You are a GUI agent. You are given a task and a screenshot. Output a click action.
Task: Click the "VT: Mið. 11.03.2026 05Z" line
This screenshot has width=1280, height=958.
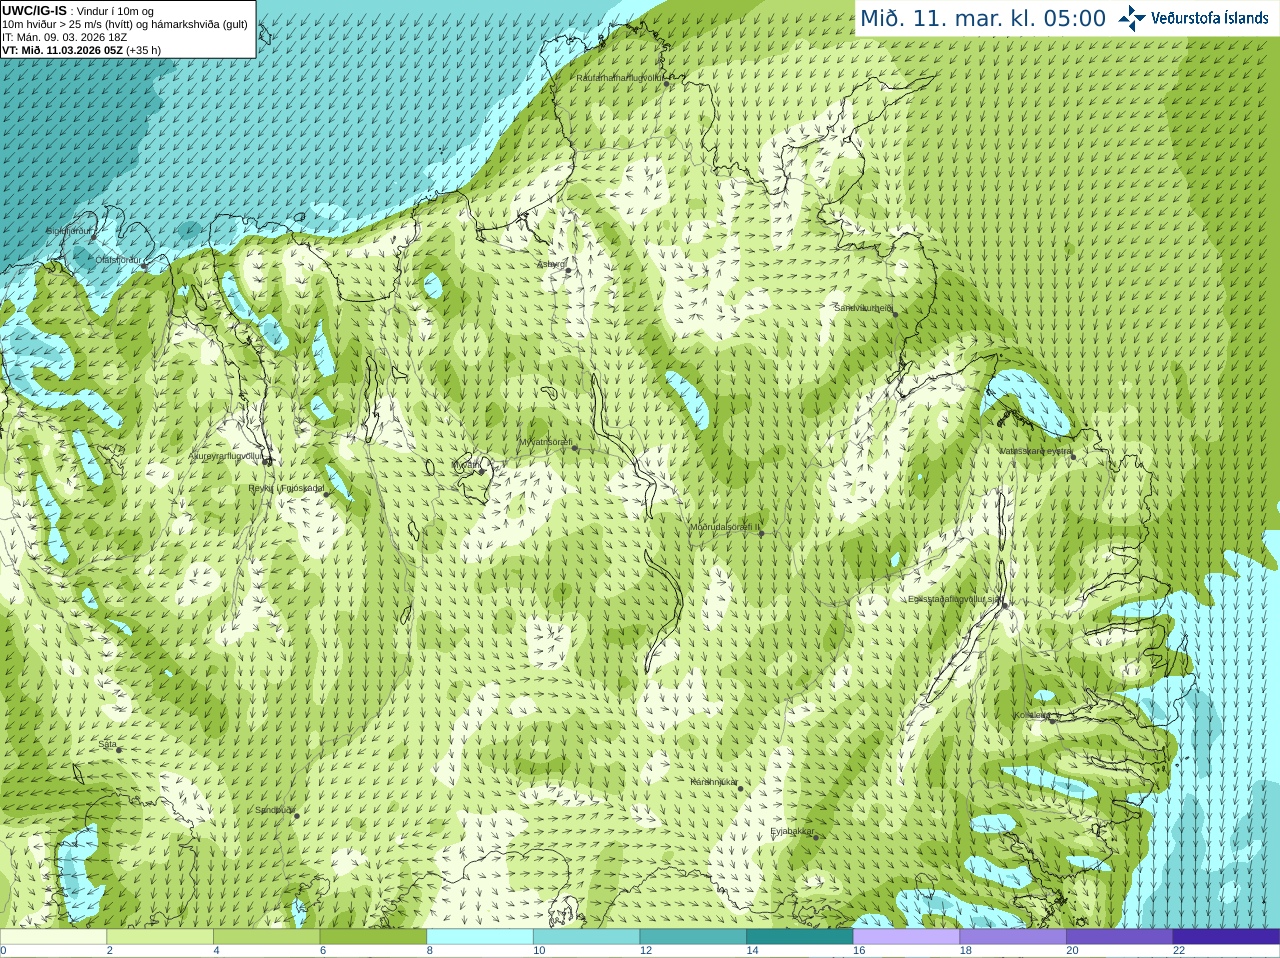pos(63,50)
